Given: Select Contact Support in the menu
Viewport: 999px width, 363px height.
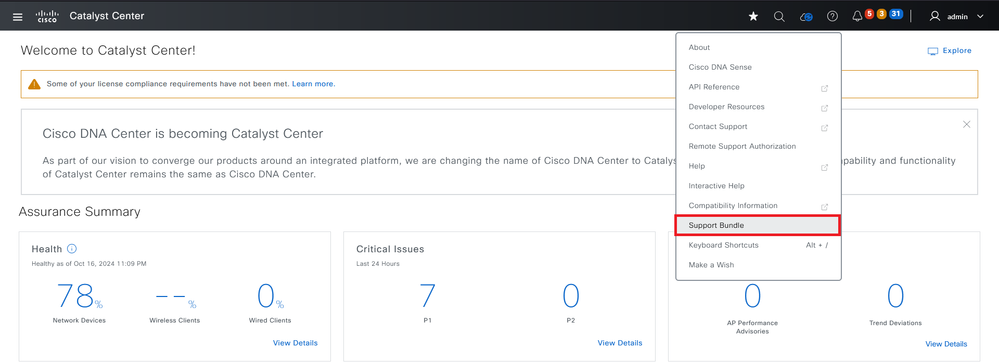Looking at the screenshot, I should pos(758,127).
